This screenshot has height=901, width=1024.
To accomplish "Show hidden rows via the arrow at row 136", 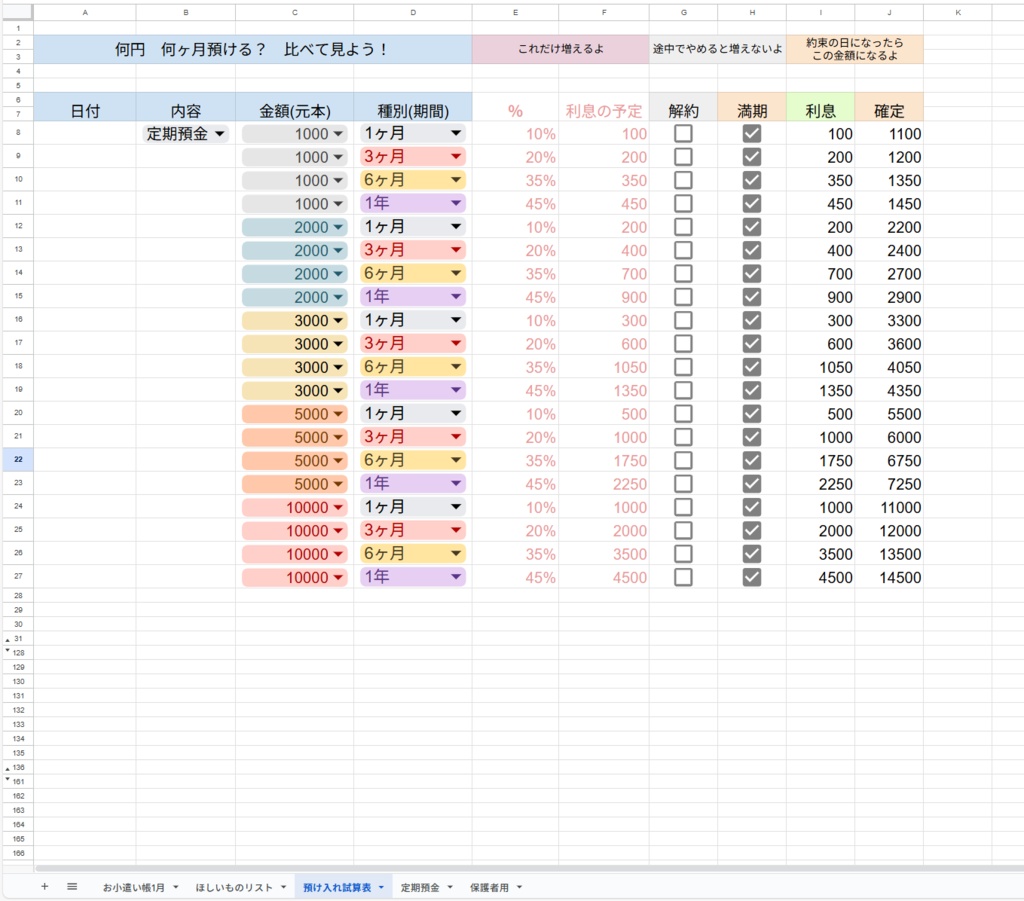I will [x=8, y=767].
